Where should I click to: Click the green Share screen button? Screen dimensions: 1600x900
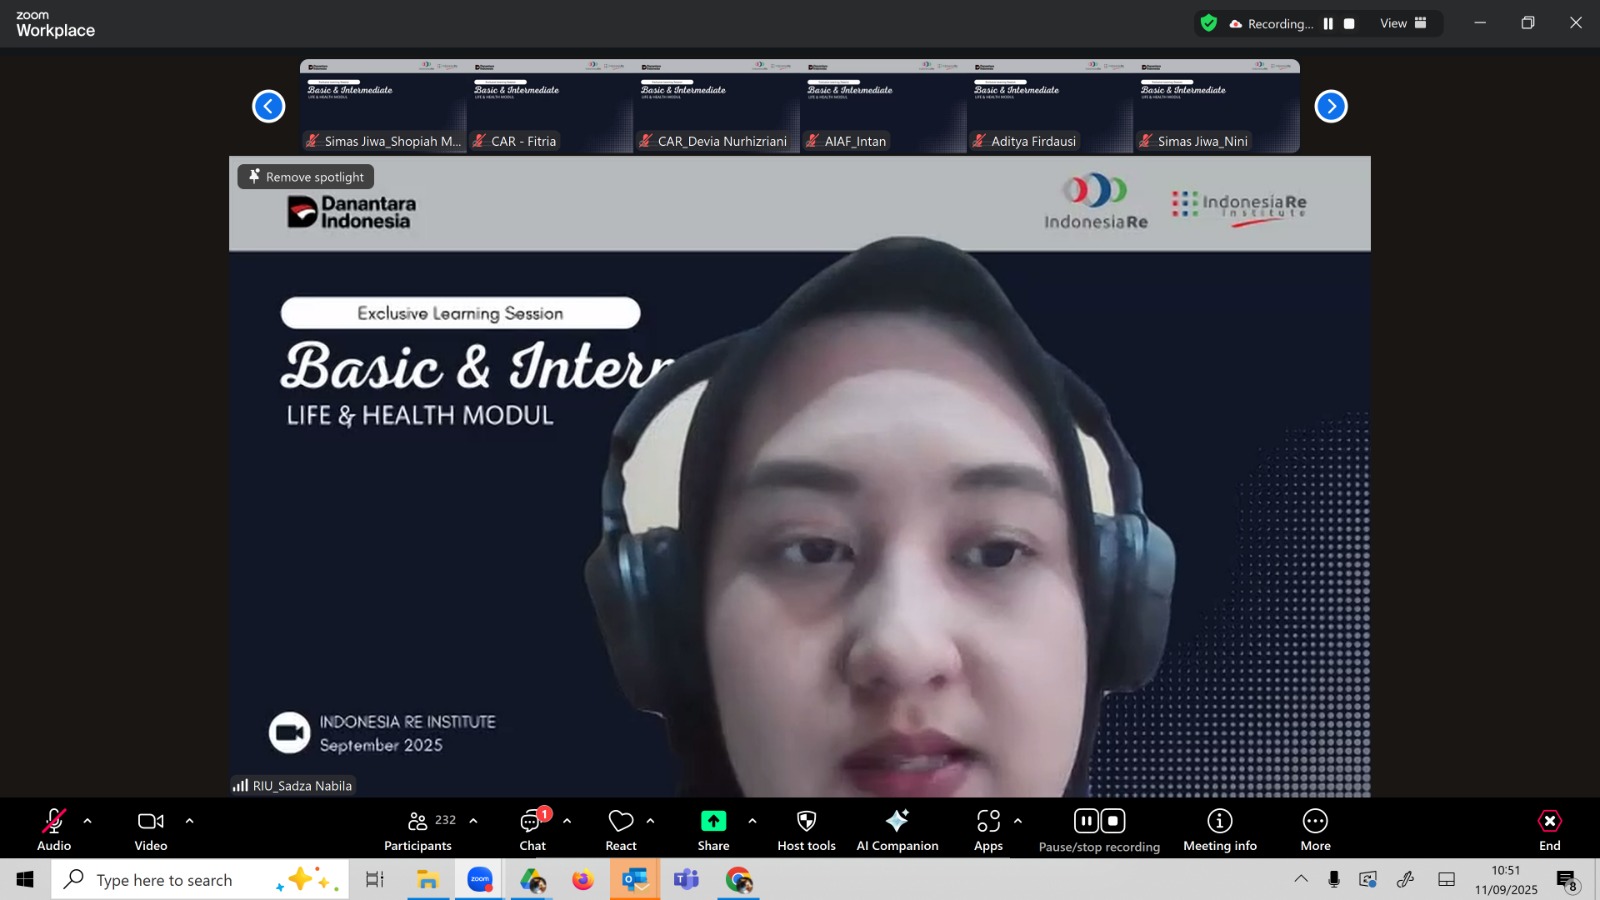coord(713,822)
